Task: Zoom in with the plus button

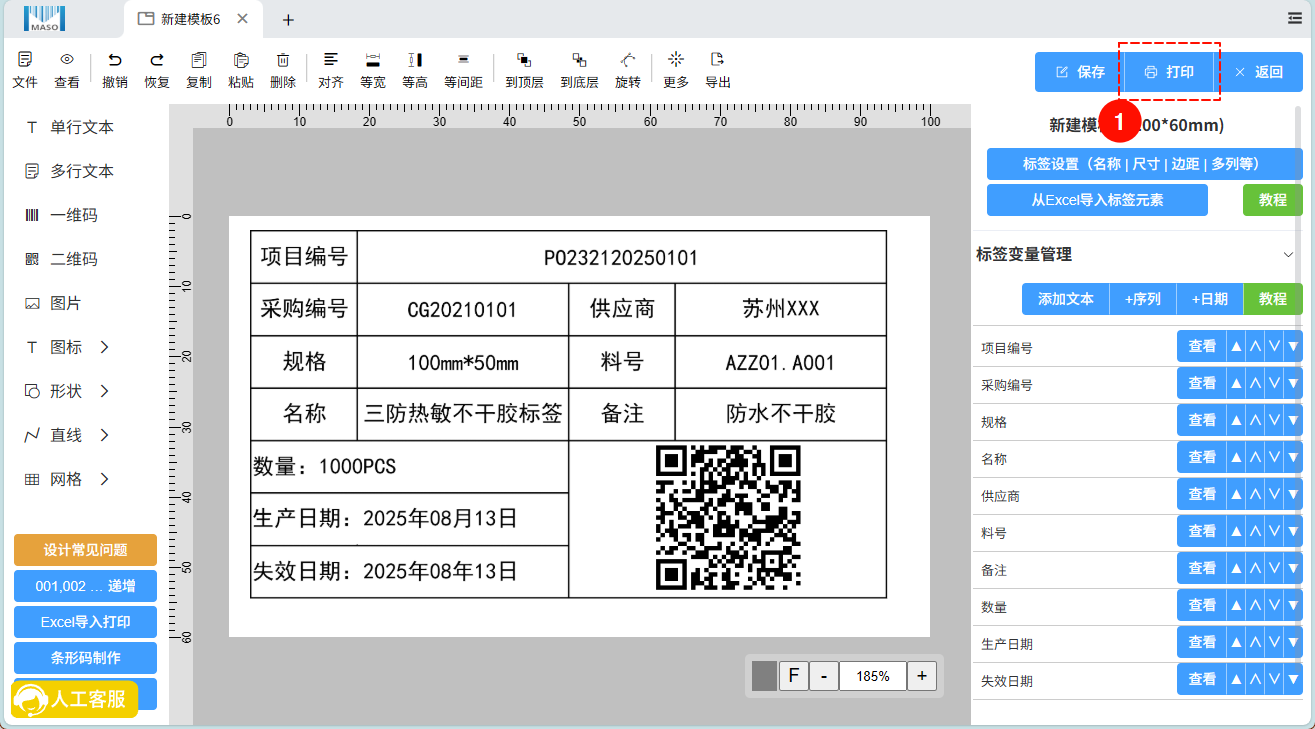Action: 921,676
